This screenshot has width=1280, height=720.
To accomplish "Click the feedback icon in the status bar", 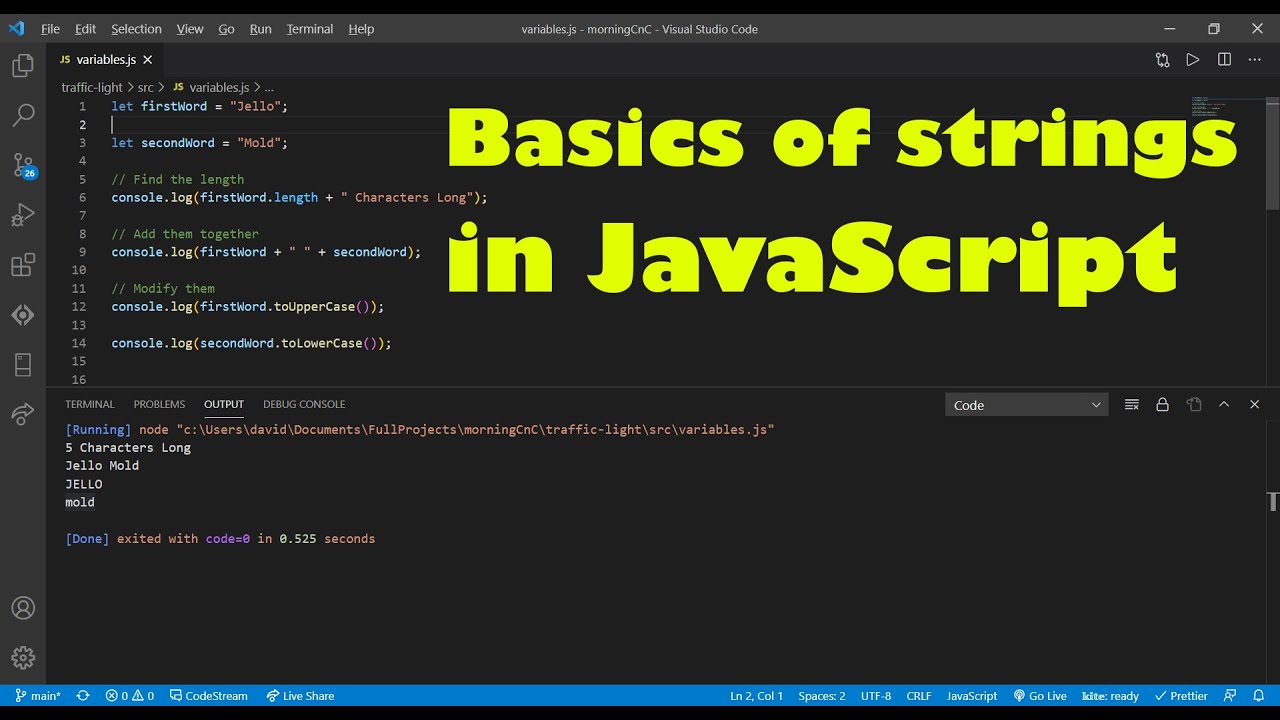I will 1230,696.
